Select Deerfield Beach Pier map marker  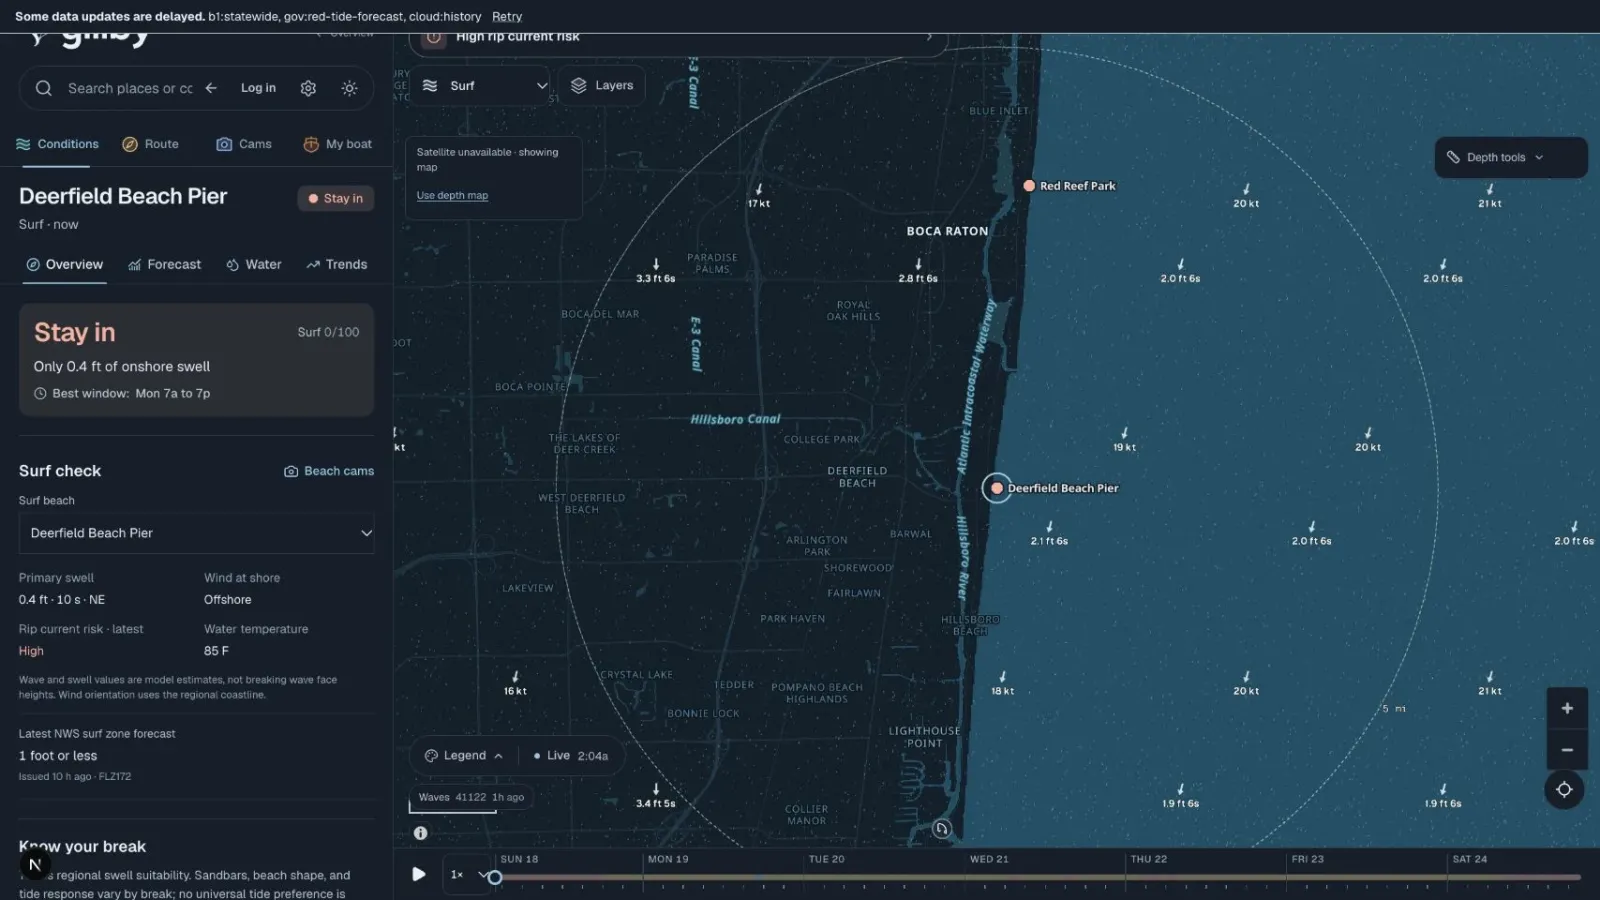(x=996, y=488)
